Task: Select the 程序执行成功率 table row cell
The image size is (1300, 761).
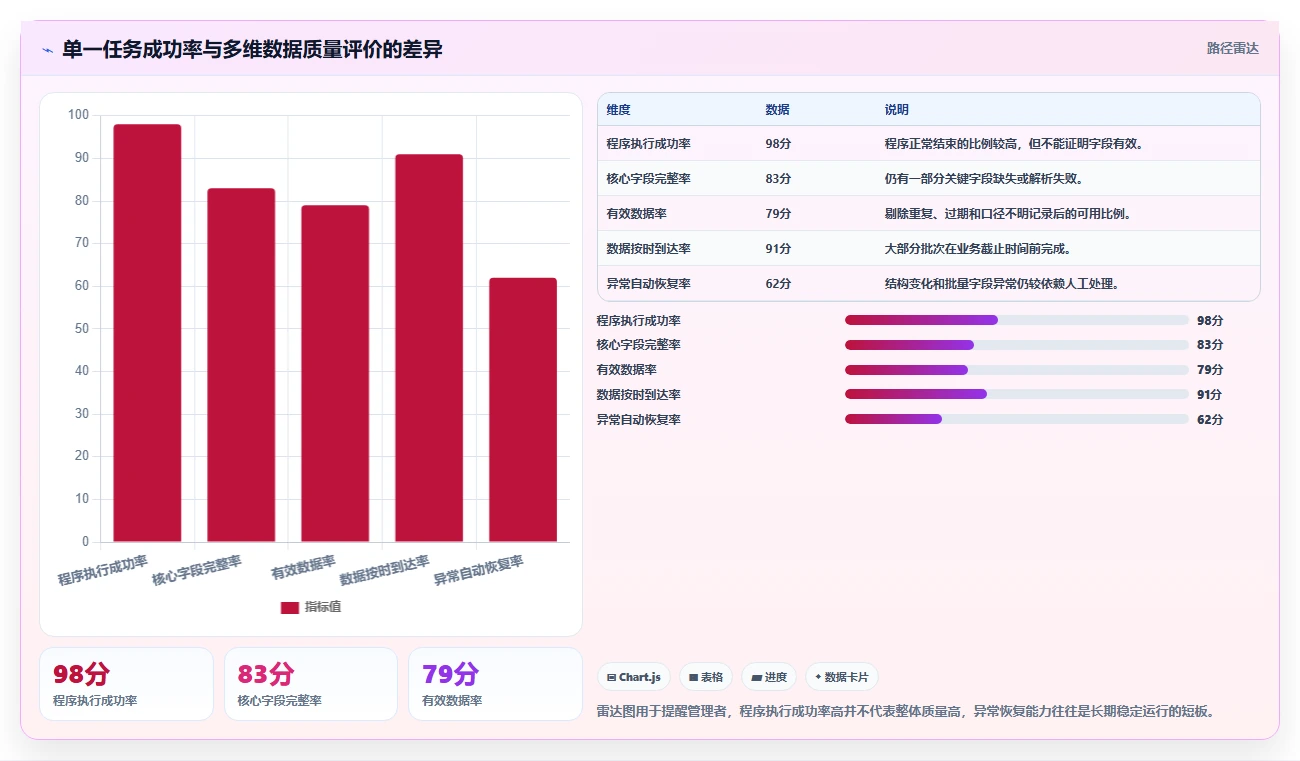Action: pos(648,144)
